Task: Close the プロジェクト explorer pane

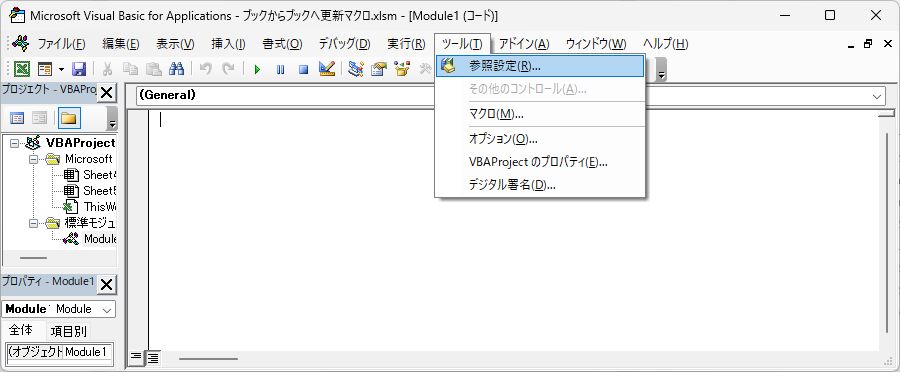Action: click(x=107, y=92)
